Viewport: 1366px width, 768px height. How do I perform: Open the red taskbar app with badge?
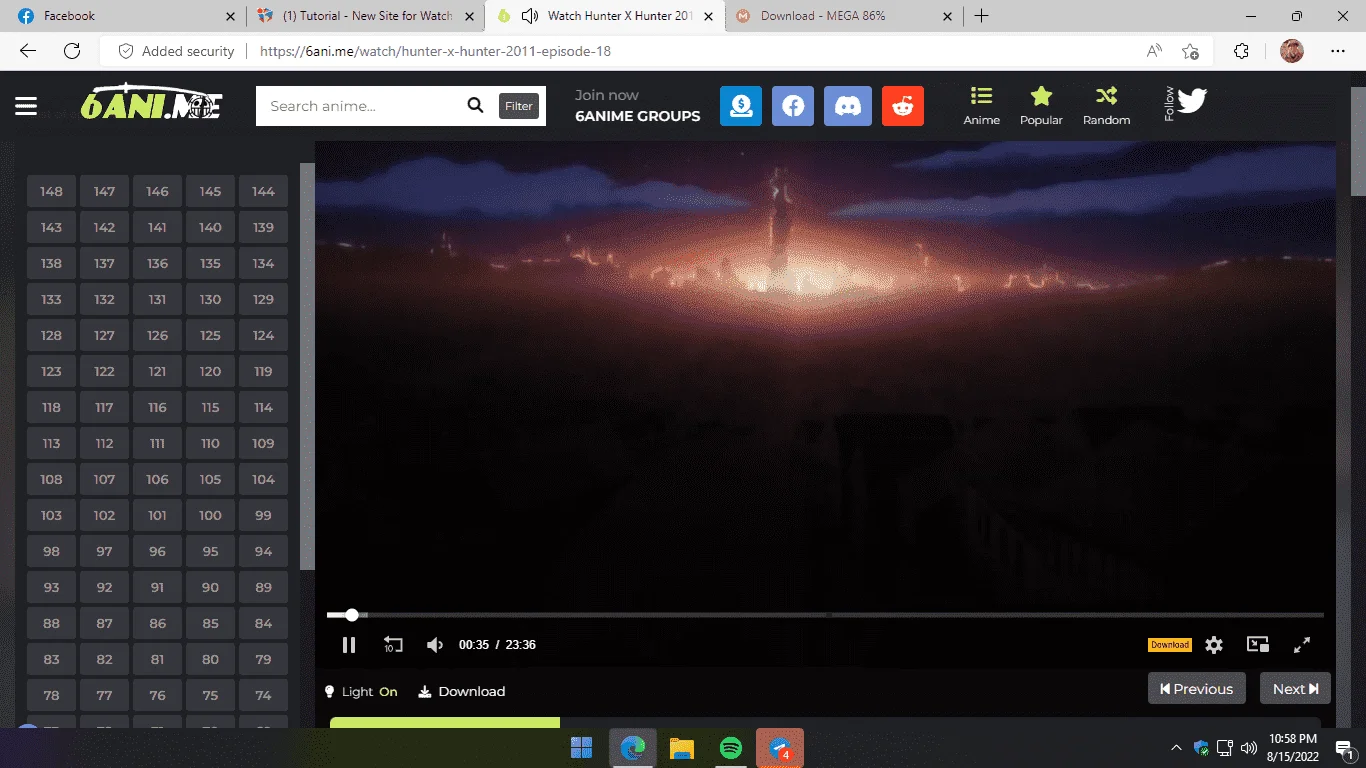click(x=780, y=748)
